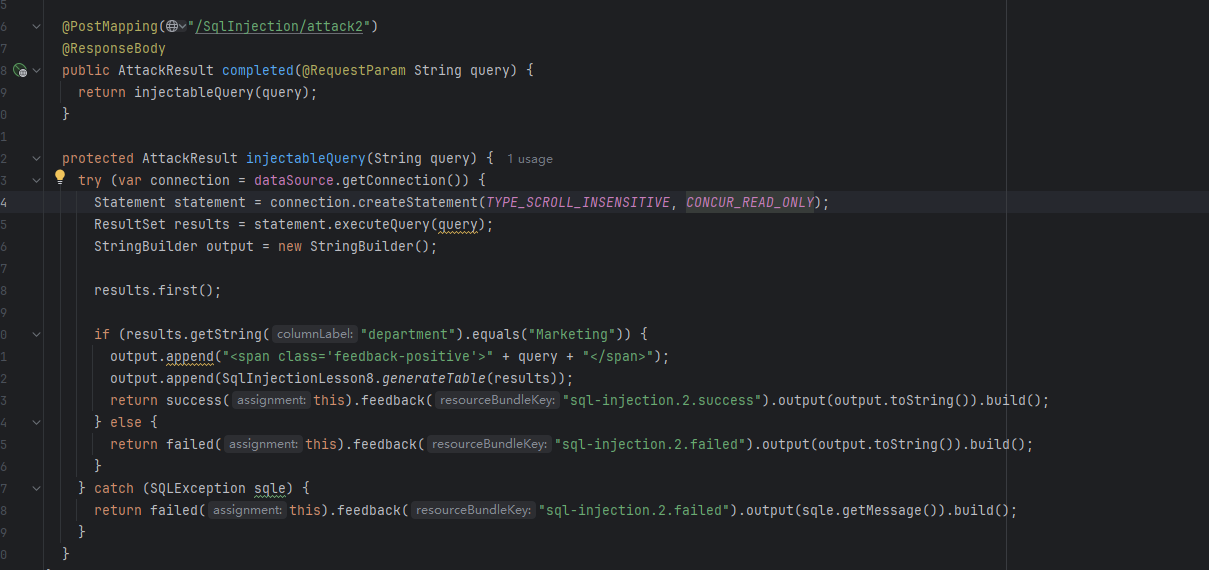This screenshot has height=570, width=1209.
Task: Click the '1 usage' inlay hint
Action: tap(529, 159)
